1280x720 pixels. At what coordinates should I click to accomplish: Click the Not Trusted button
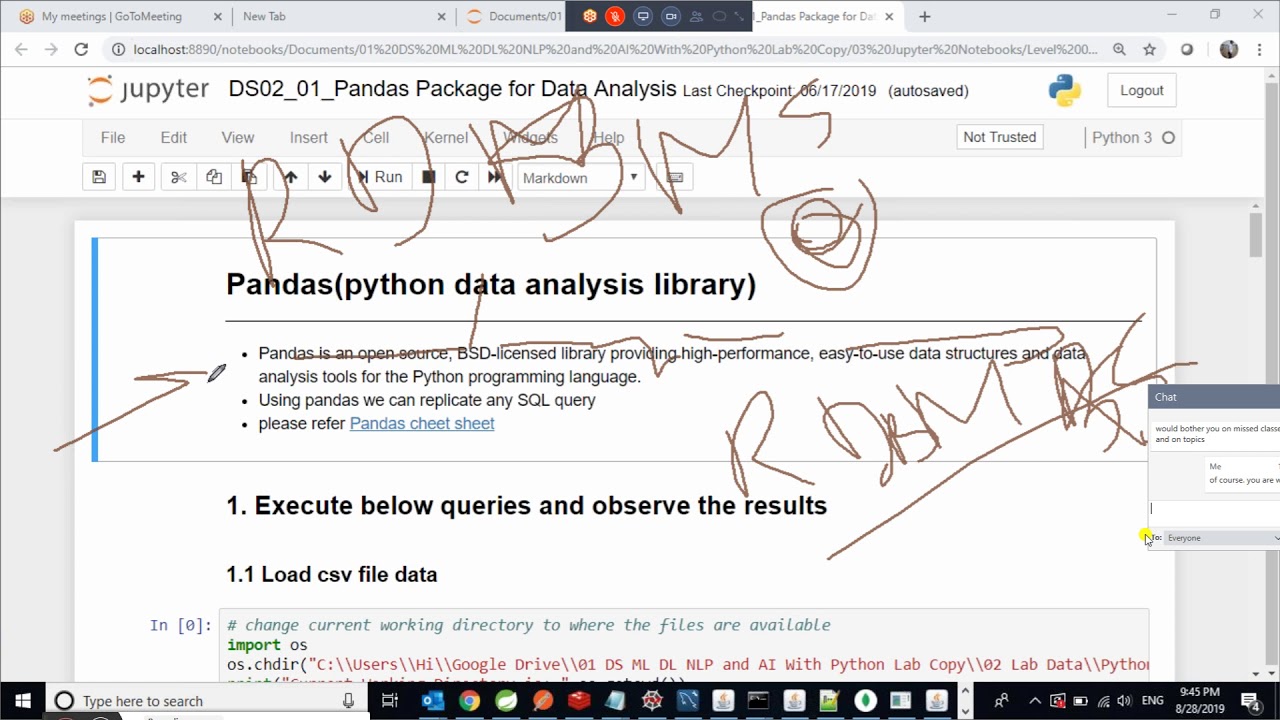click(x=999, y=137)
